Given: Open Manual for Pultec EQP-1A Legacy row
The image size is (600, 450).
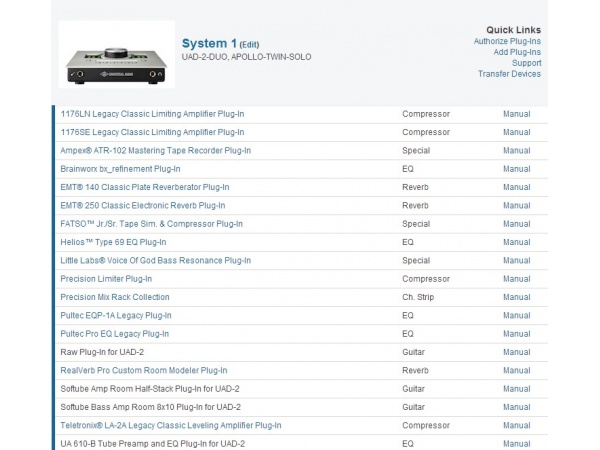Looking at the screenshot, I should (517, 316).
